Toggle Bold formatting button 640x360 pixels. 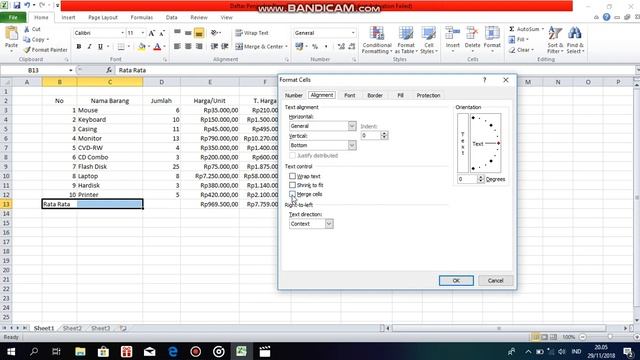[79, 47]
